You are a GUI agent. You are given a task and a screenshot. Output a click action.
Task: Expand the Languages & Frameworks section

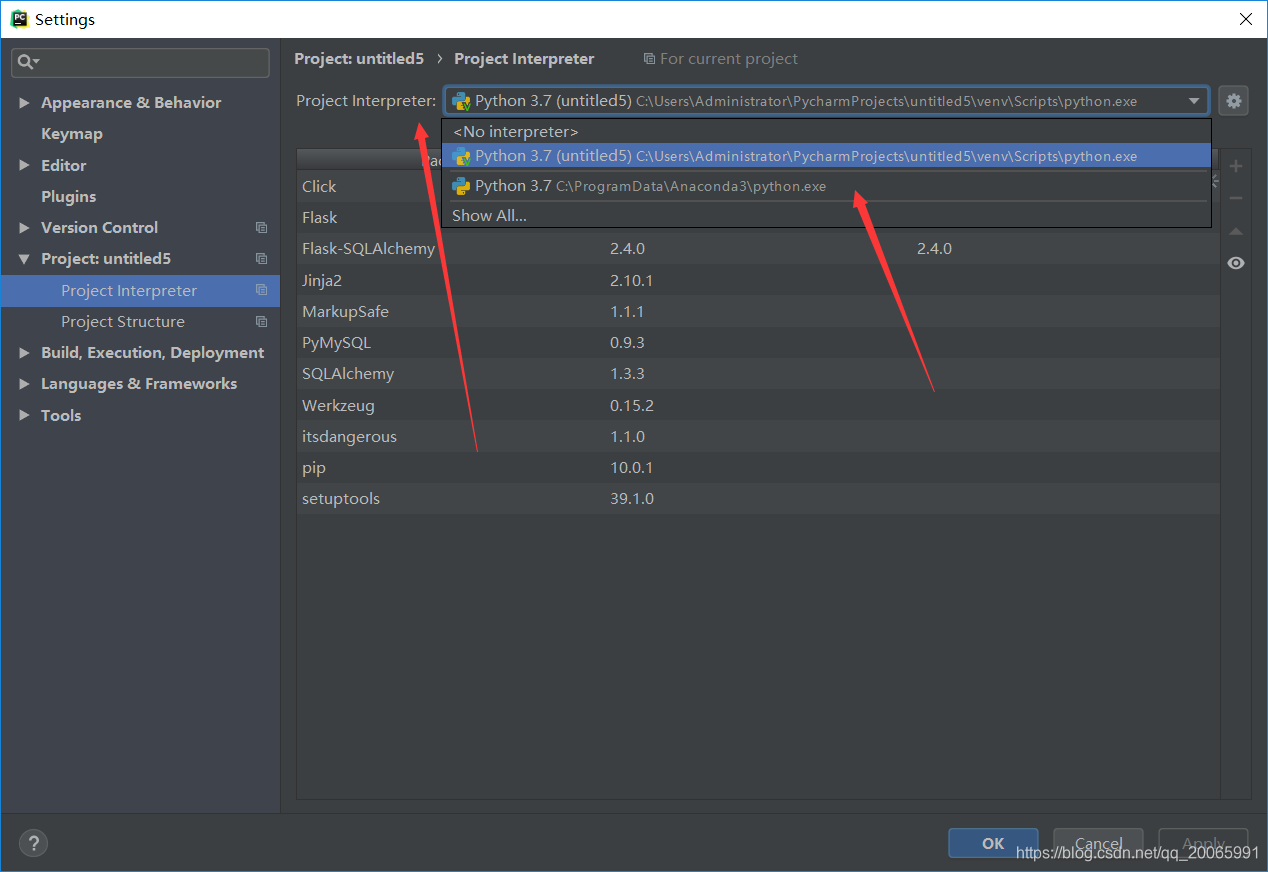pyautogui.click(x=24, y=384)
